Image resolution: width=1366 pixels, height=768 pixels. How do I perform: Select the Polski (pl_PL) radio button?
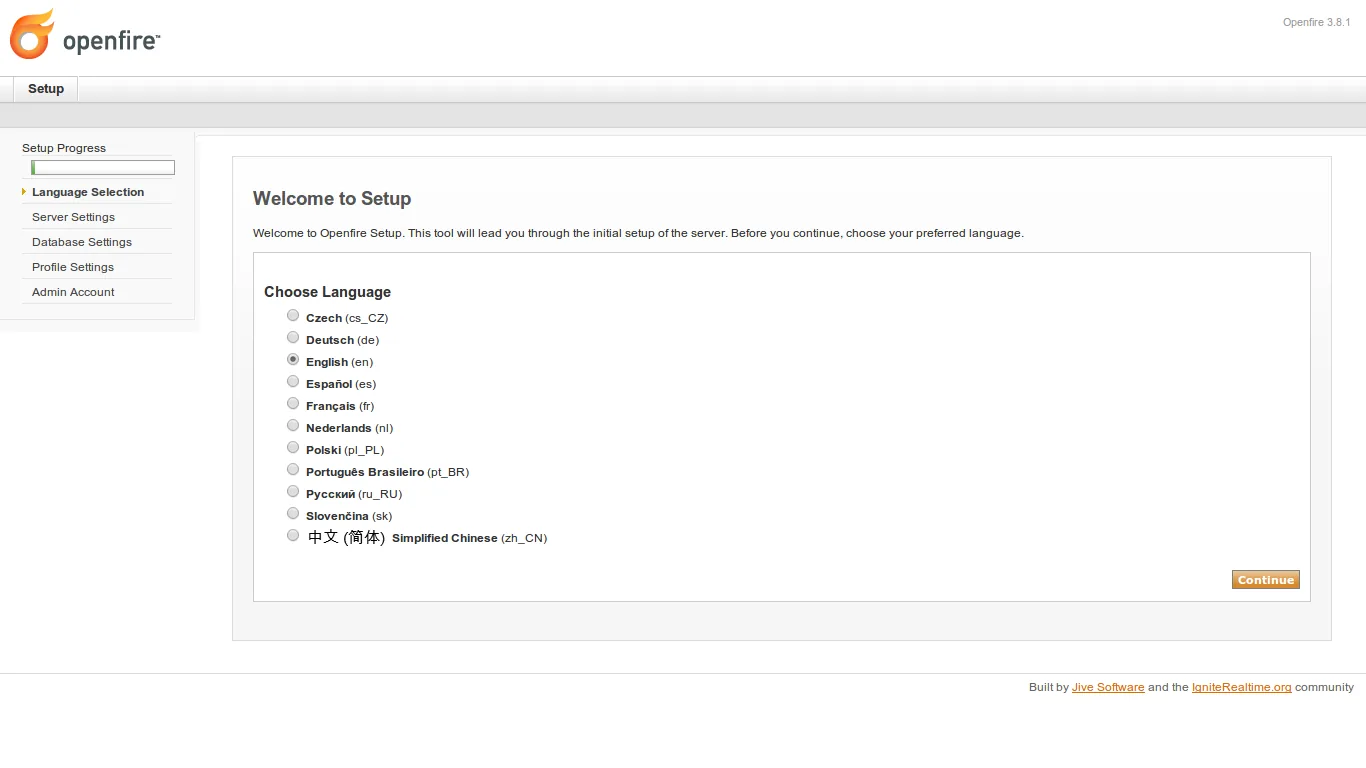pos(293,448)
